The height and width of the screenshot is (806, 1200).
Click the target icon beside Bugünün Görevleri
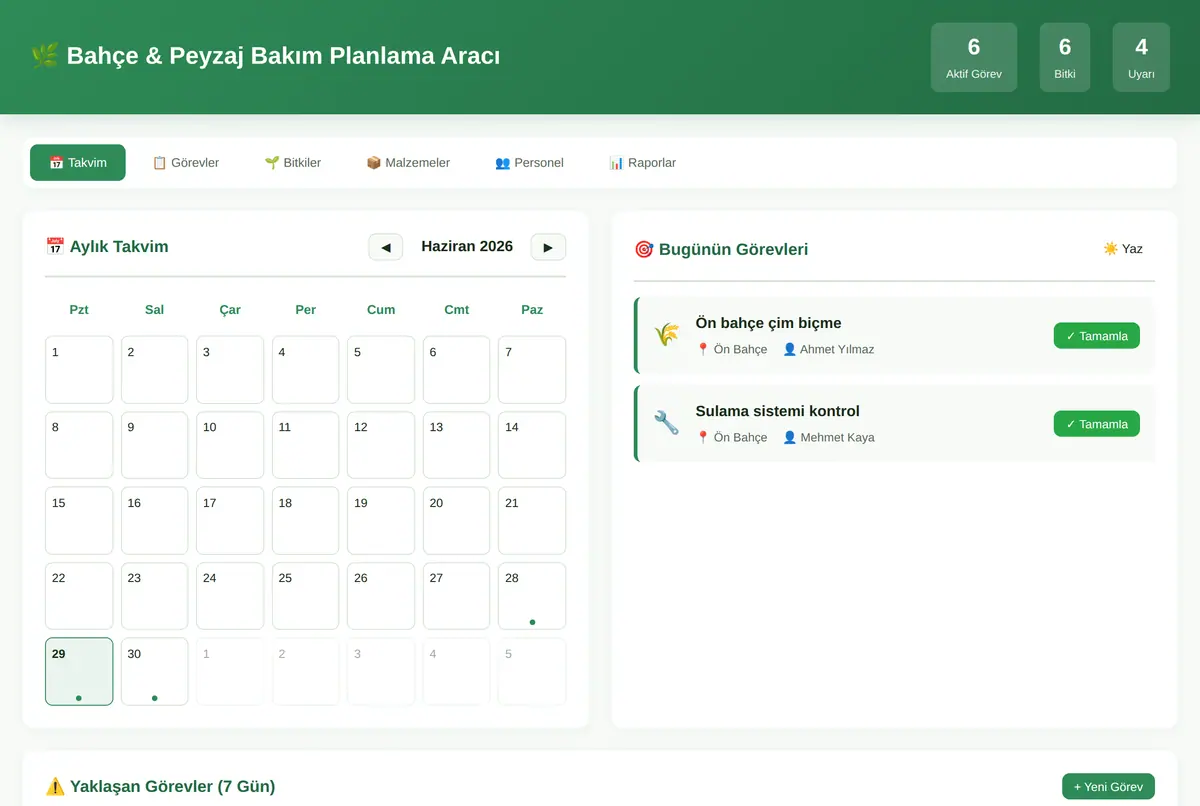[x=644, y=249]
